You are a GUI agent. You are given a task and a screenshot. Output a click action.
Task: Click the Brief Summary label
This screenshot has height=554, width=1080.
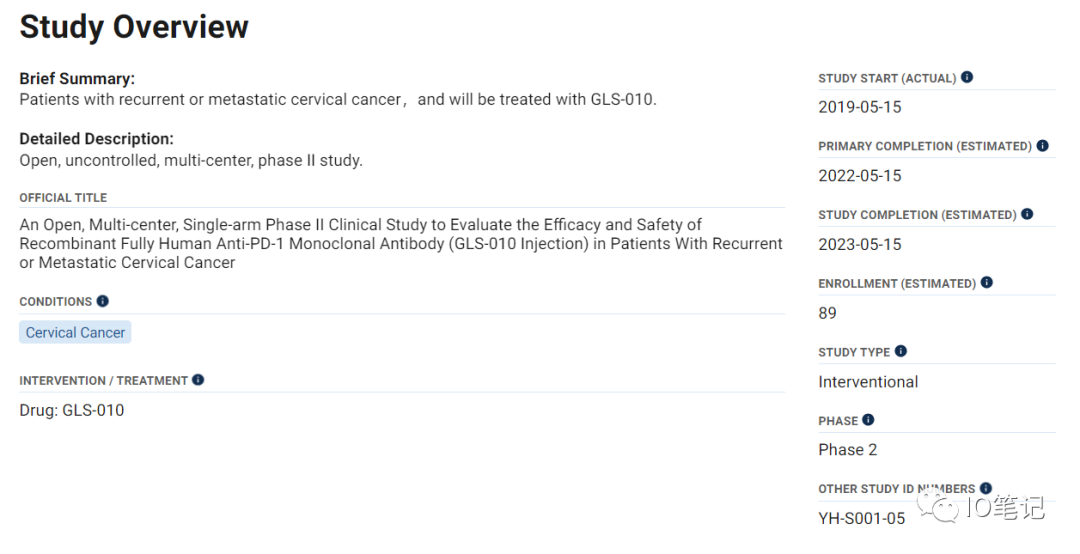click(77, 79)
